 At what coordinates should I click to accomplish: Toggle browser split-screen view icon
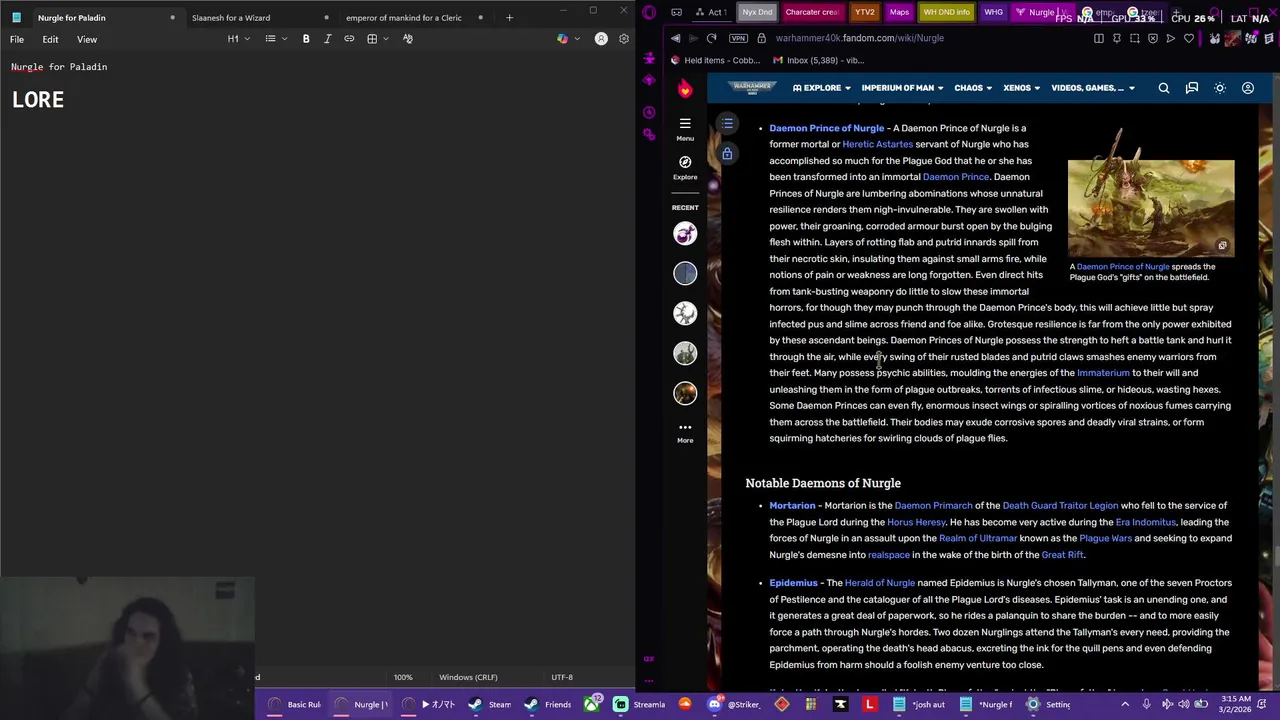point(1099,38)
